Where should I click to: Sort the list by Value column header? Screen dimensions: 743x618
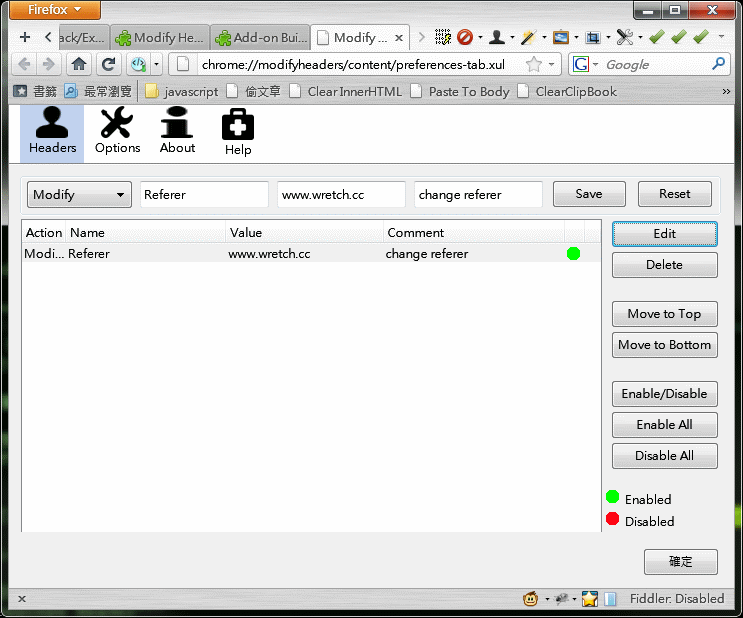pyautogui.click(x=304, y=232)
